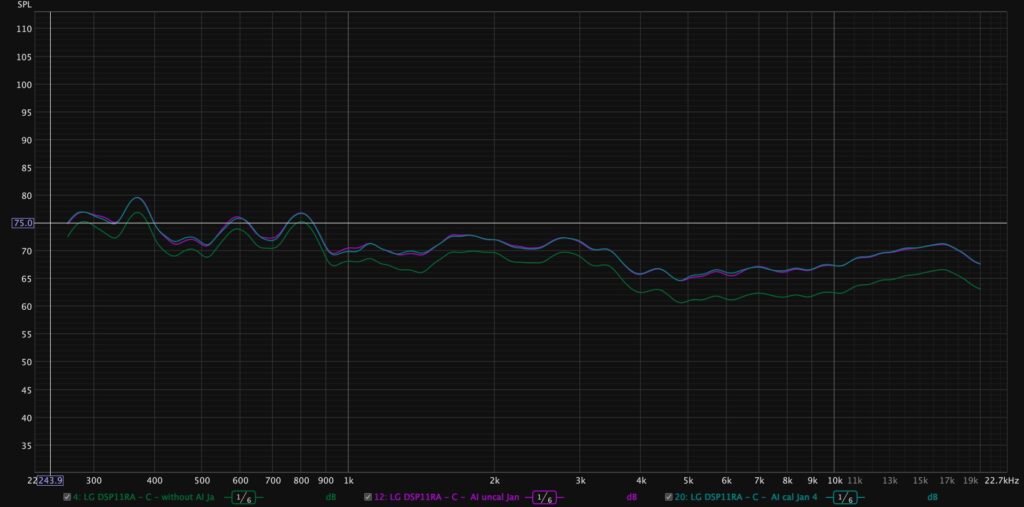Toggle the trace 12 'AI uncal' checkbox

(x=368, y=497)
